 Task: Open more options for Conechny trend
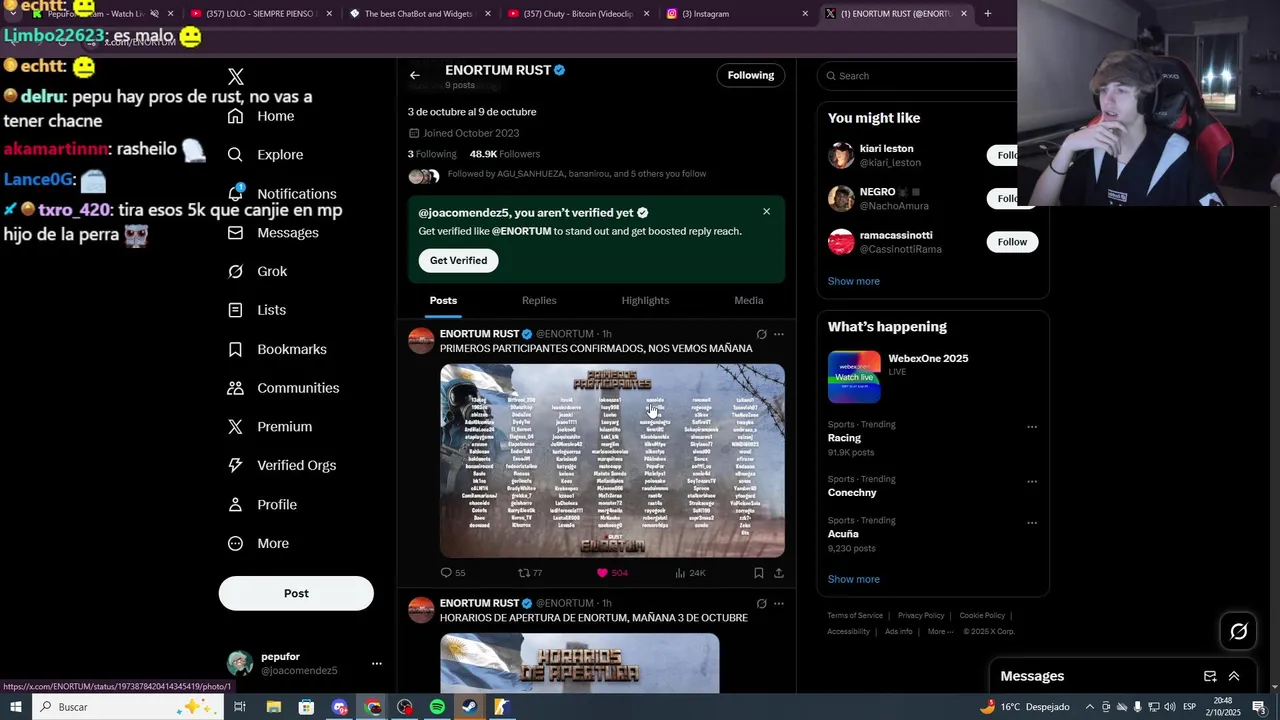tap(1032, 481)
